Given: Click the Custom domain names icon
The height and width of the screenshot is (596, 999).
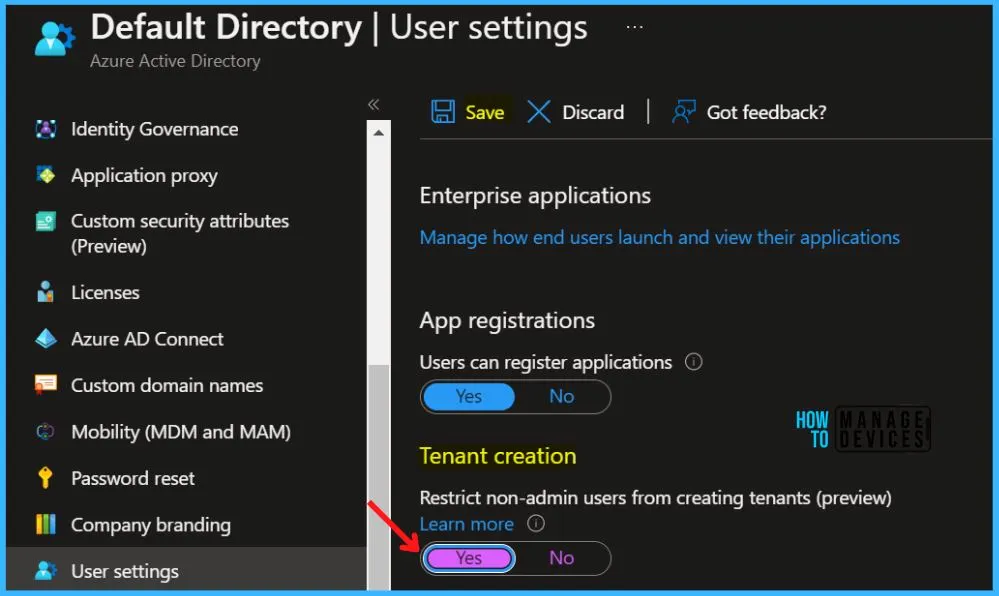Looking at the screenshot, I should 46,385.
